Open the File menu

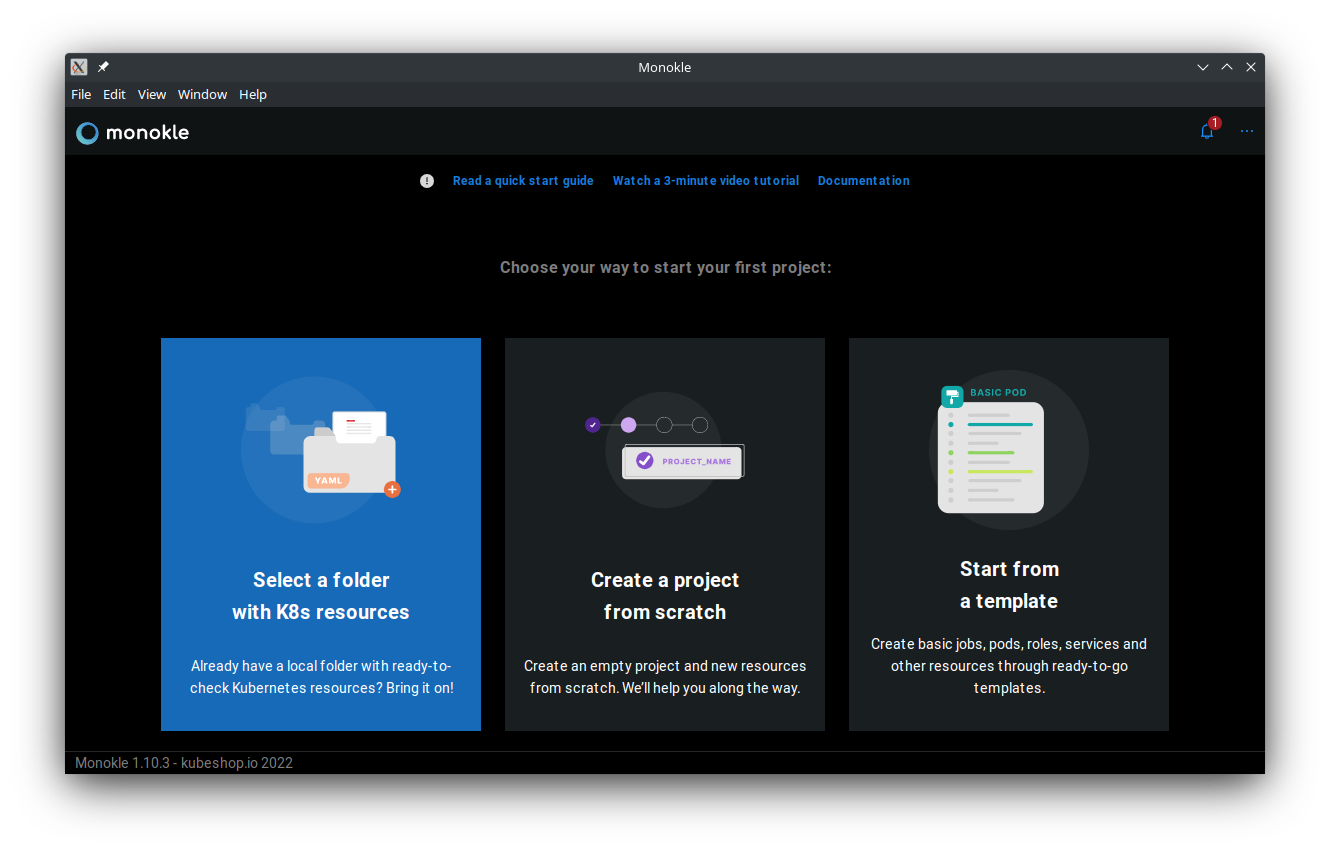[81, 94]
